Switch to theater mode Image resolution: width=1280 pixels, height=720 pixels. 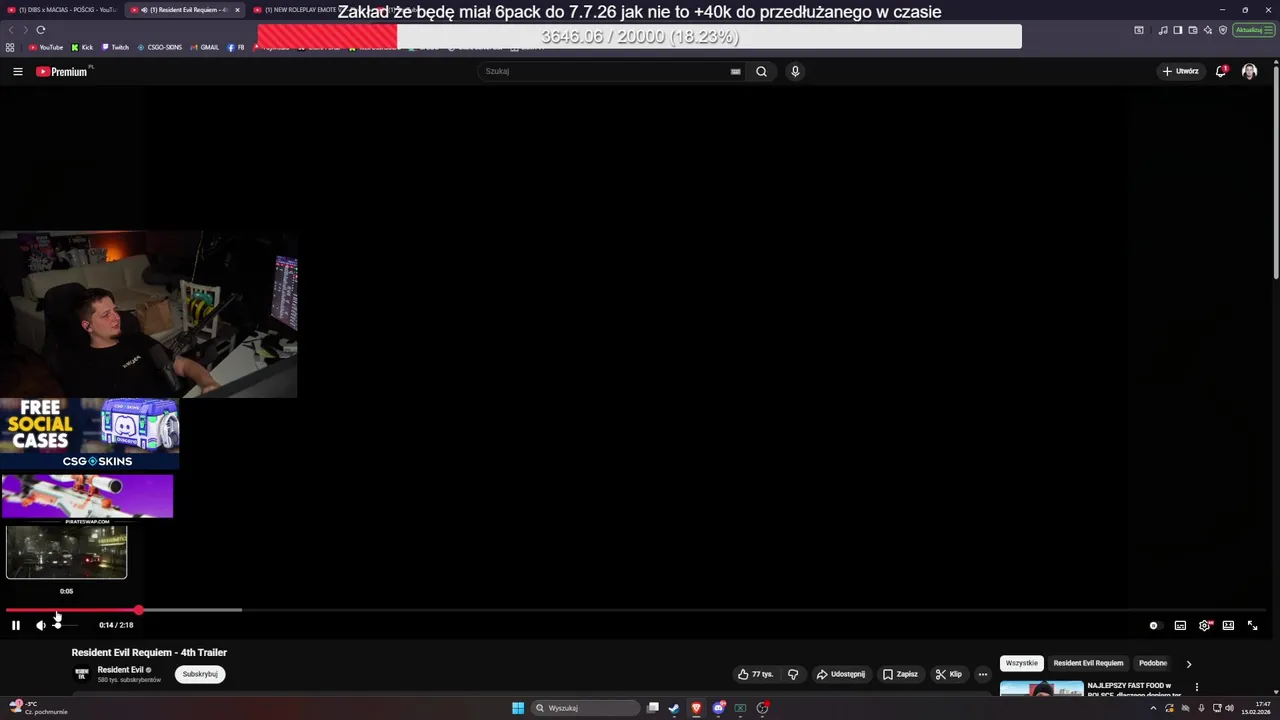coord(1228,625)
